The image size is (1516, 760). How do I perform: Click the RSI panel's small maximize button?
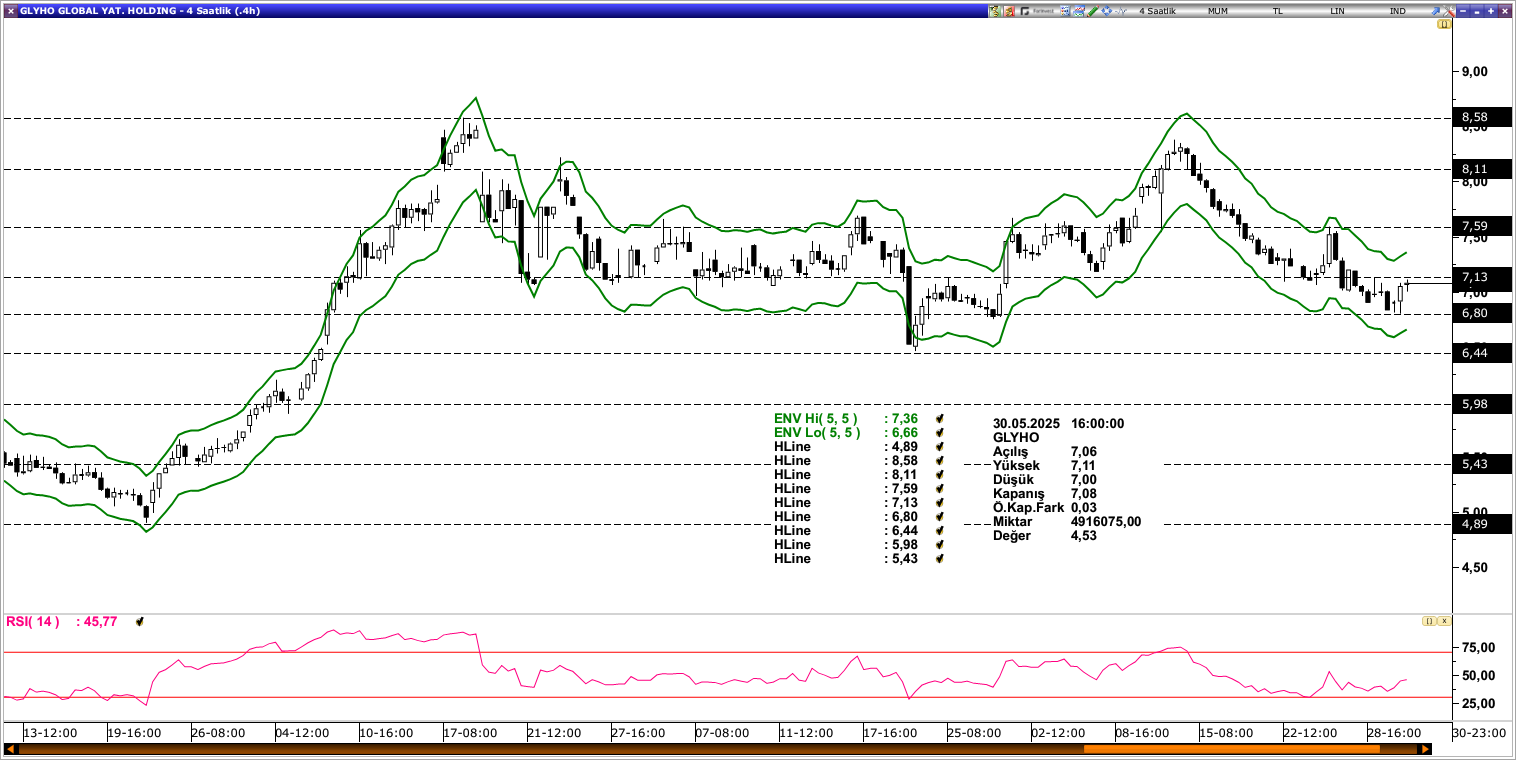[x=1430, y=621]
